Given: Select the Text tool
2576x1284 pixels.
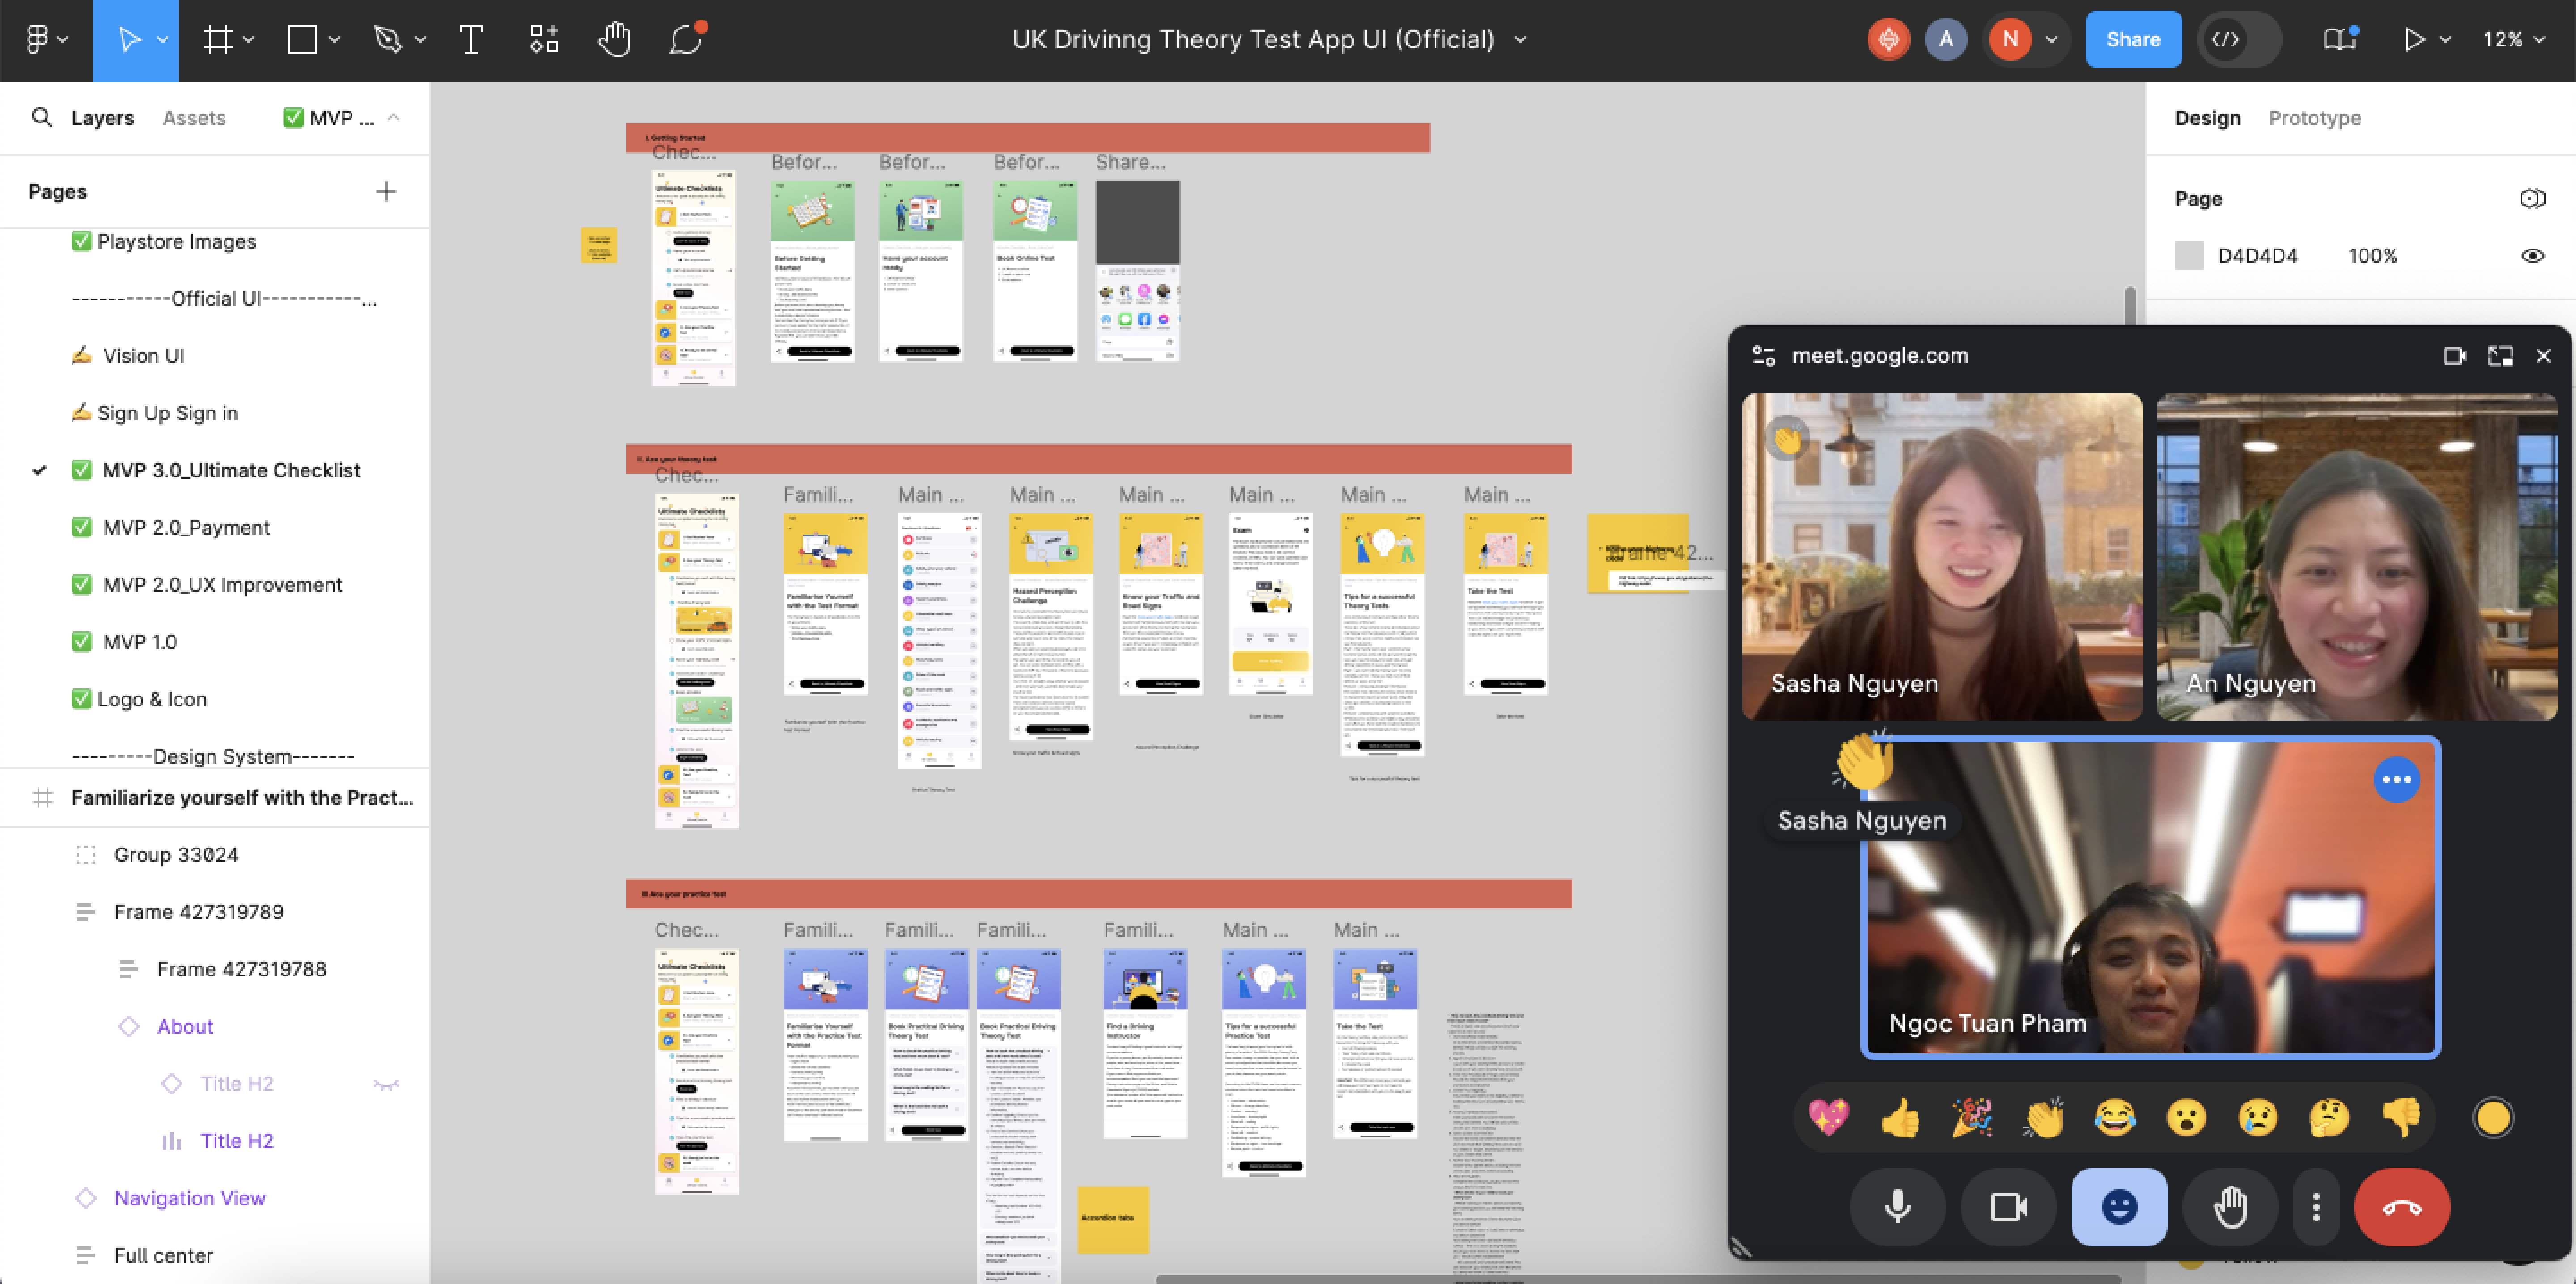Looking at the screenshot, I should (x=471, y=40).
